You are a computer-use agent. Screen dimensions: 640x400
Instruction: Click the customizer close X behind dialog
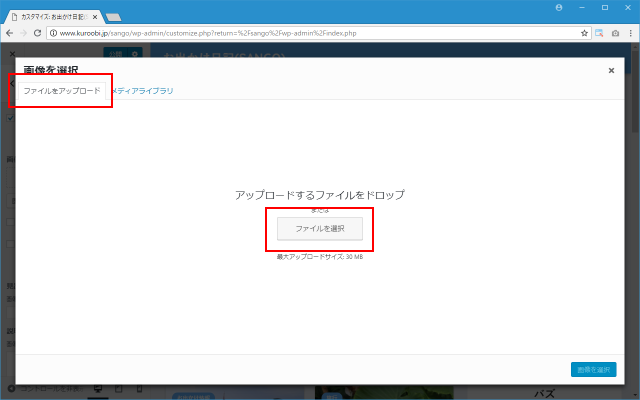pos(12,53)
